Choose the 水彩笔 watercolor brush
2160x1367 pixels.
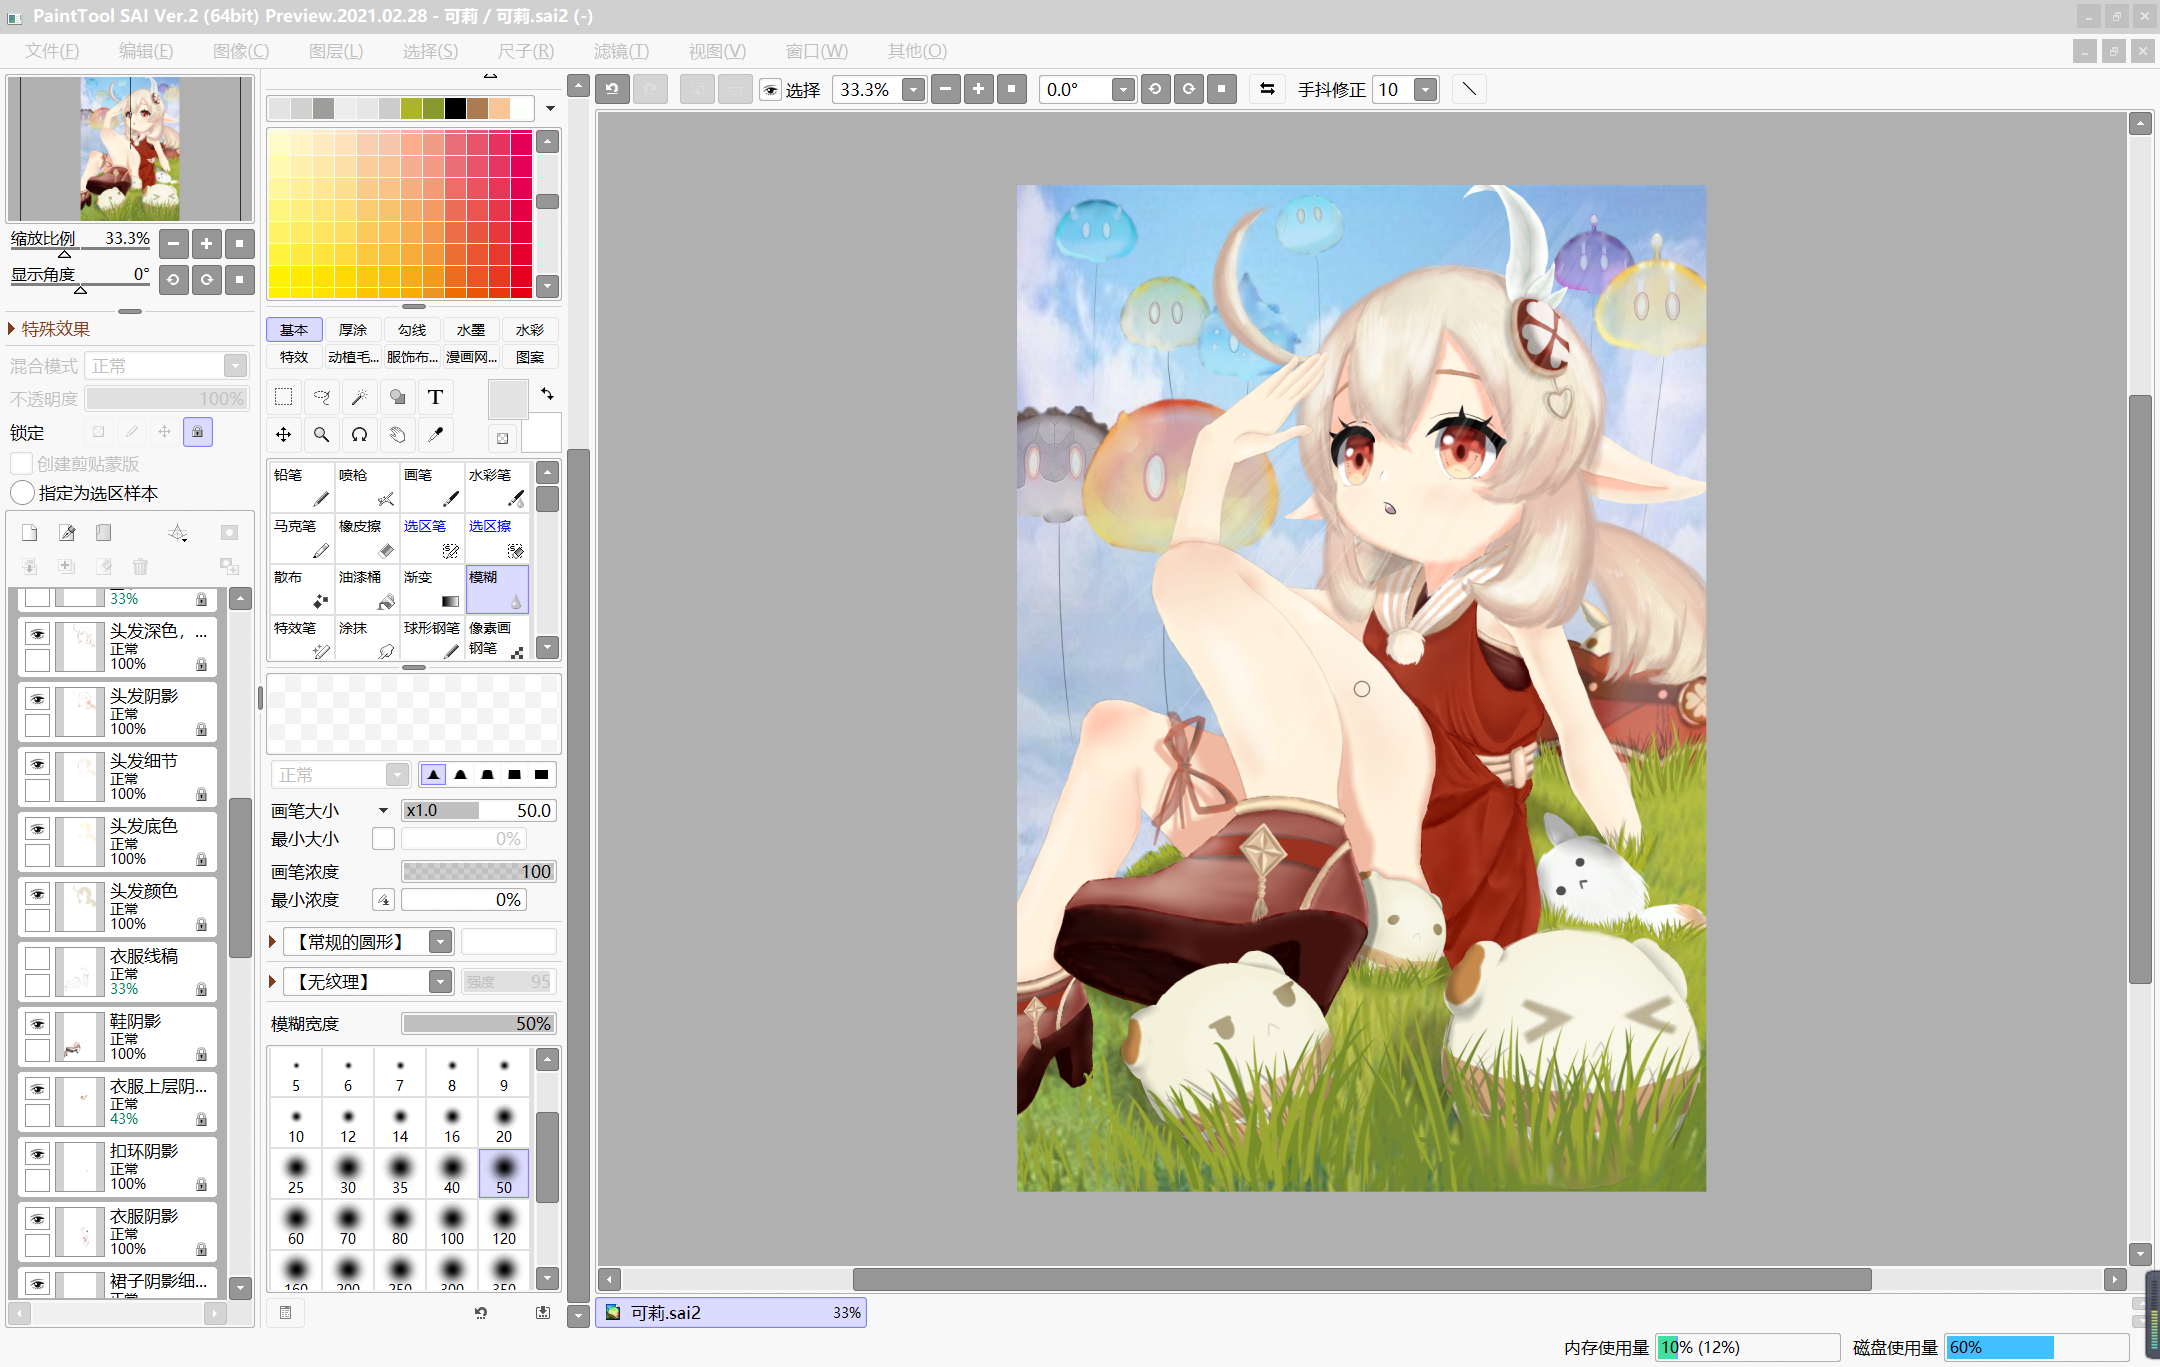pos(496,487)
